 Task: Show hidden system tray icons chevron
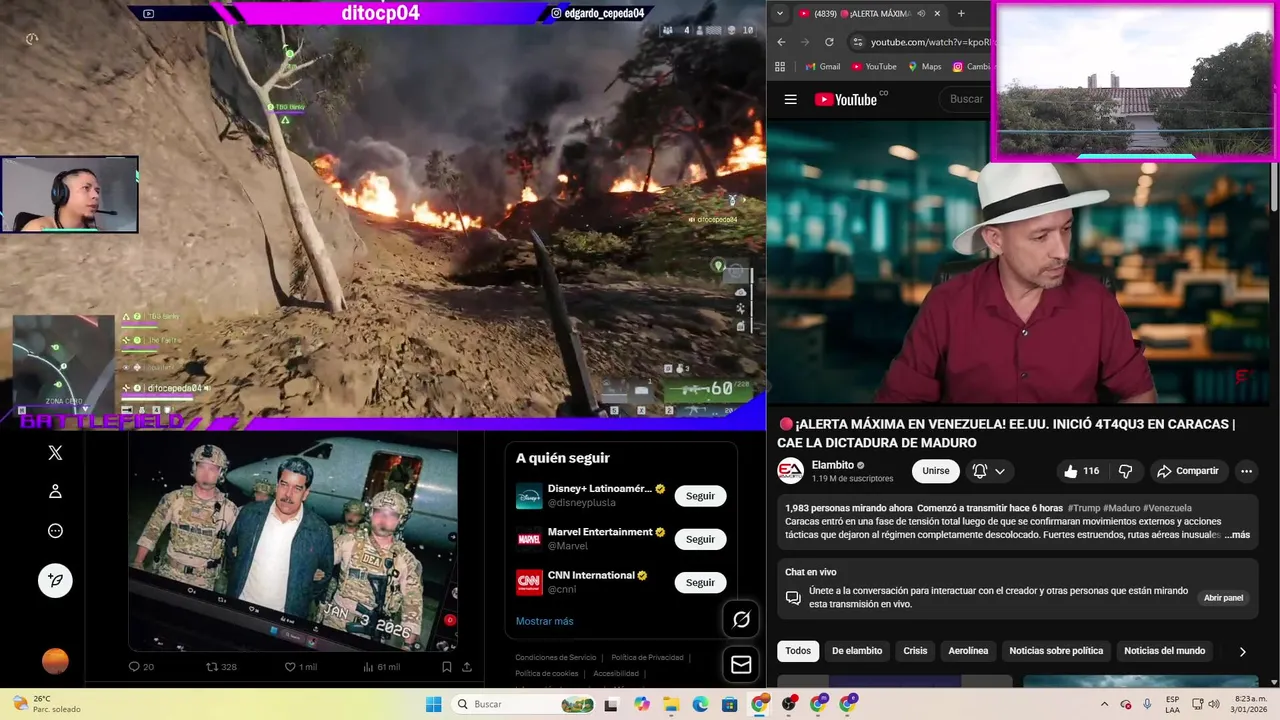click(1104, 704)
